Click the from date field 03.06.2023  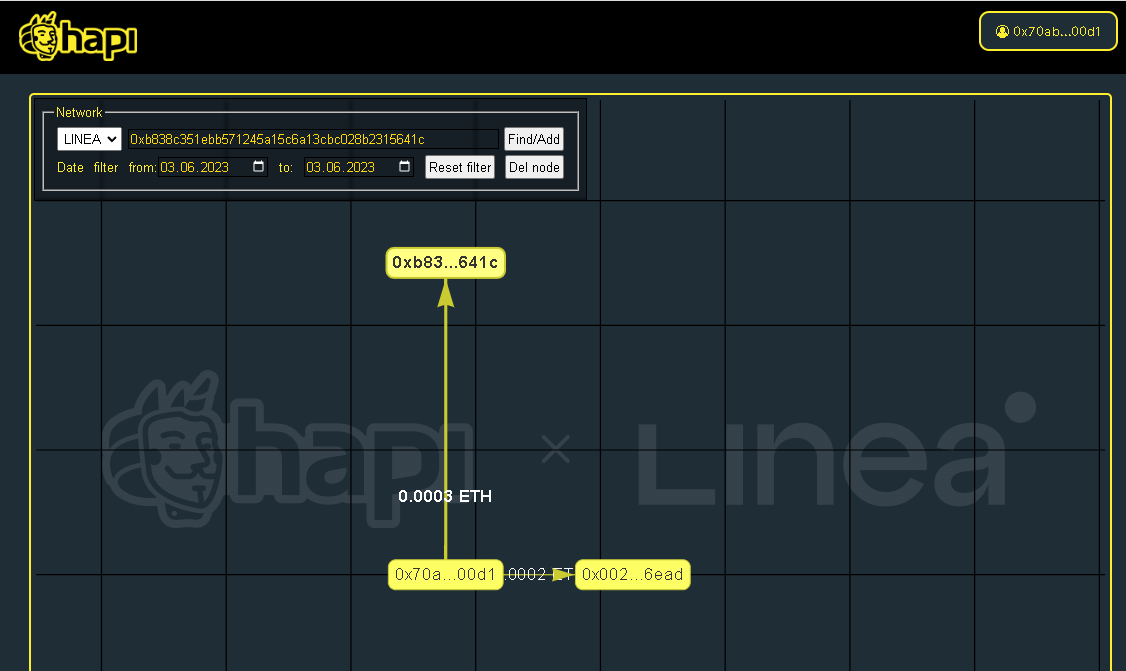pyautogui.click(x=213, y=167)
